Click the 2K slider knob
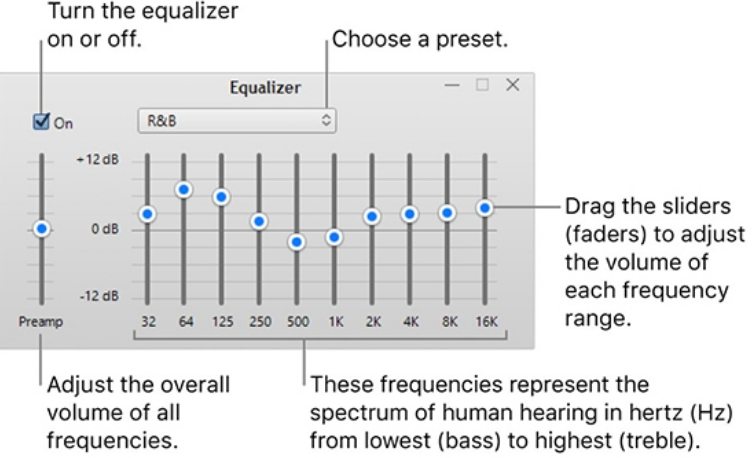This screenshot has height=458, width=752. pos(372,216)
